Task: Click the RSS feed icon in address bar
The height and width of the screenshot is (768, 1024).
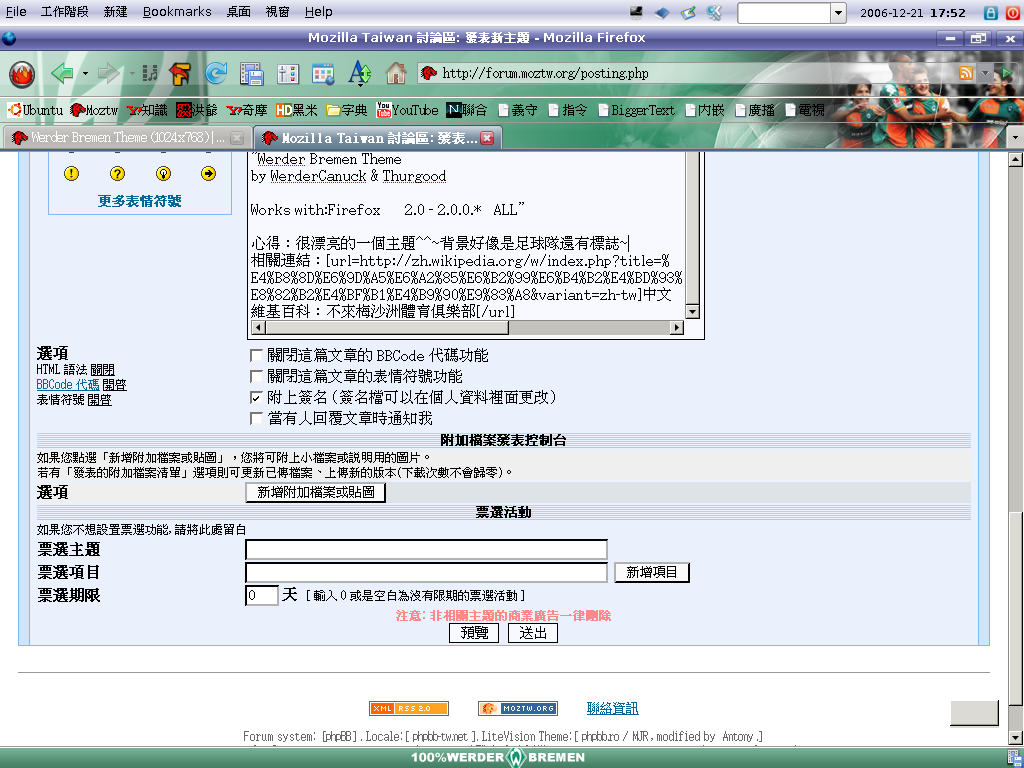Action: (966, 73)
